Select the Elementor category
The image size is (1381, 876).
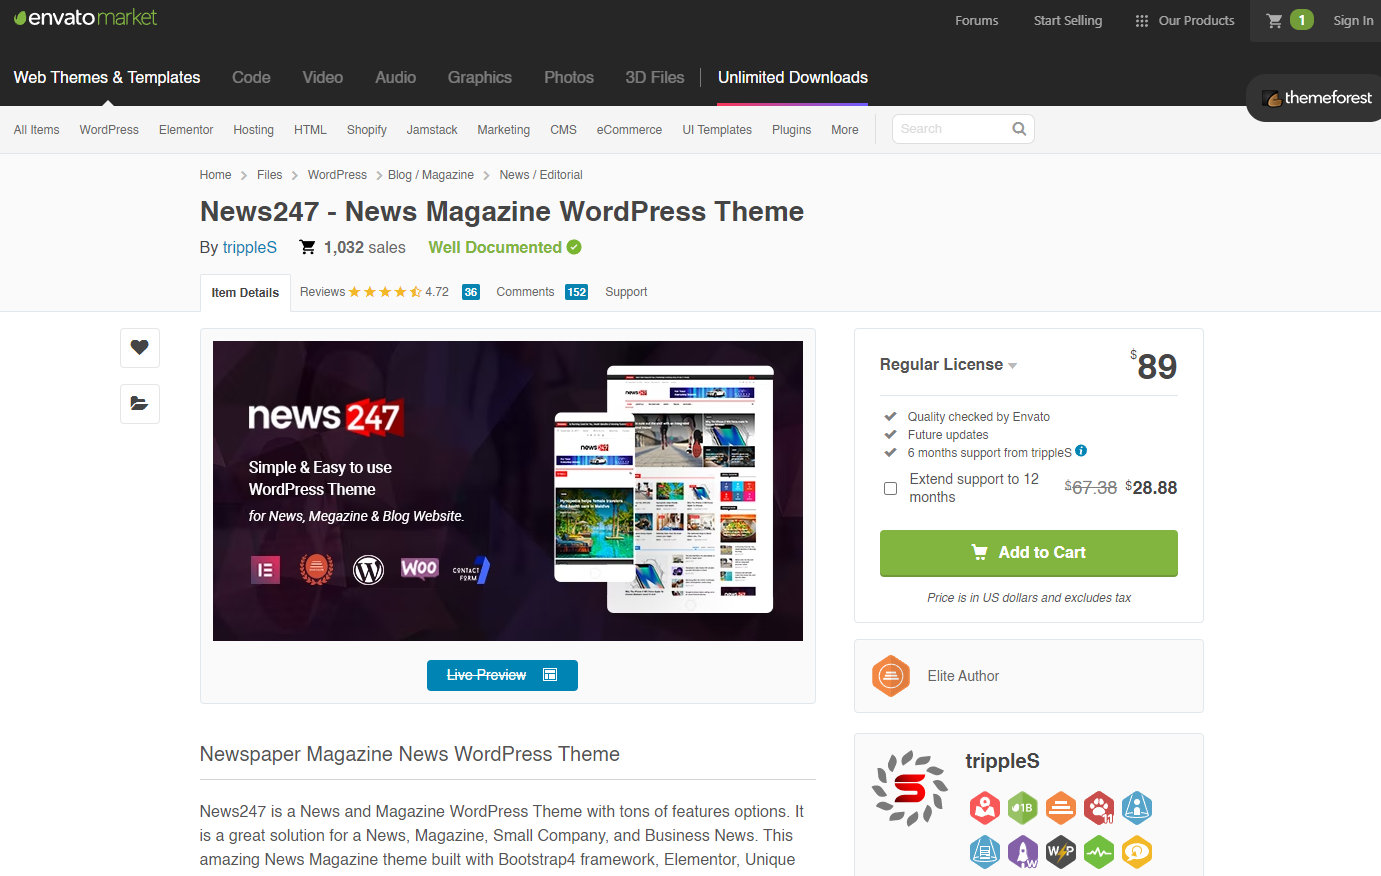186,130
